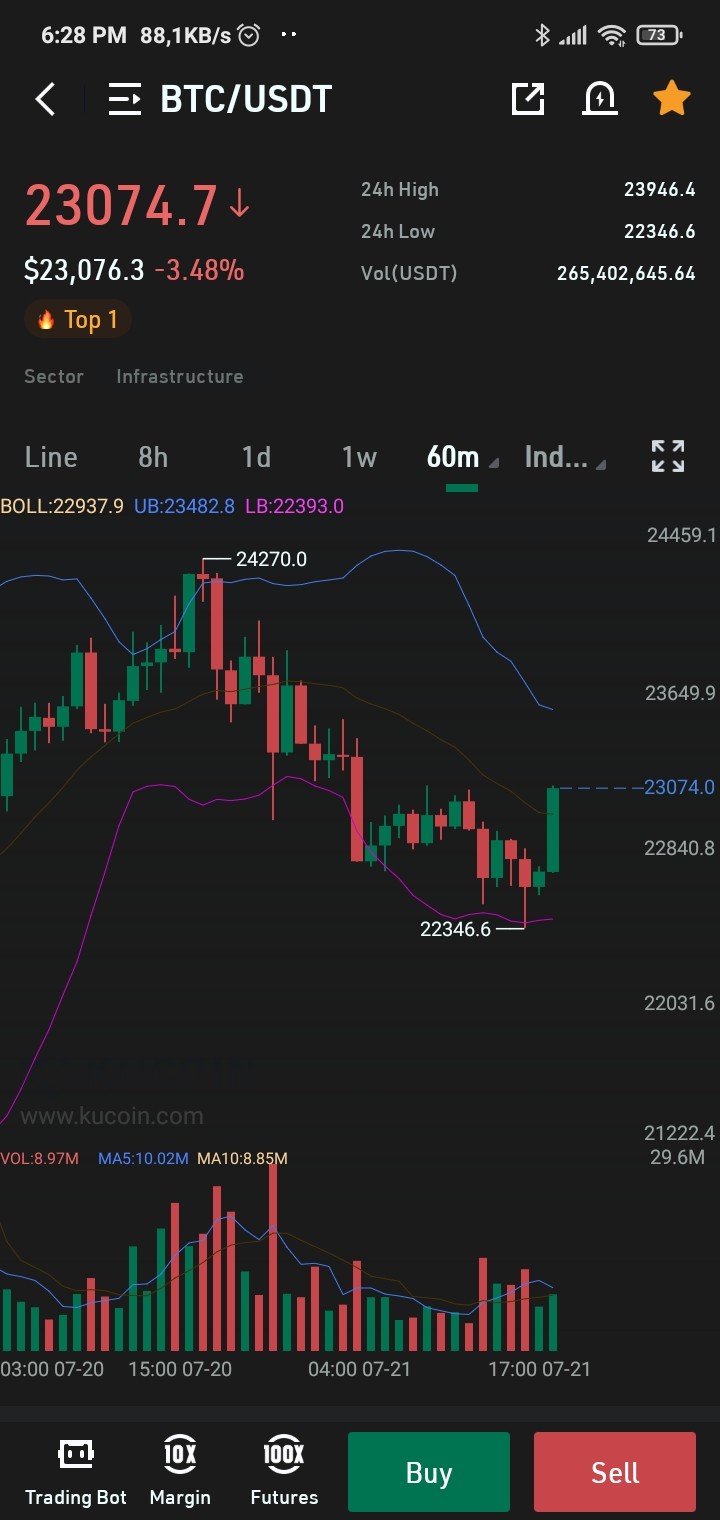
Task: Select the BTC/USDT pair title
Action: pyautogui.click(x=246, y=99)
